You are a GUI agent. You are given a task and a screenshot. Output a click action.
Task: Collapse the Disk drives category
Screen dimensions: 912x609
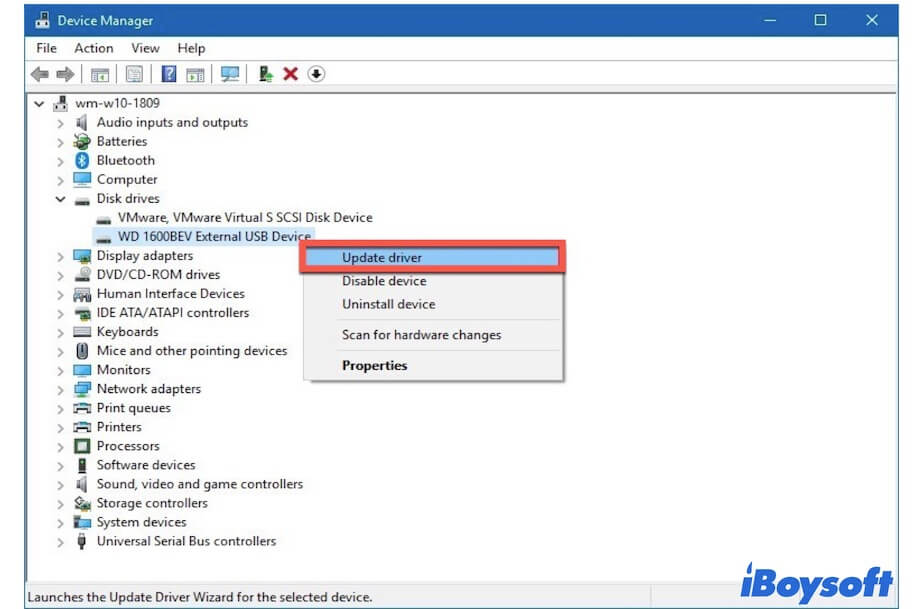59,198
